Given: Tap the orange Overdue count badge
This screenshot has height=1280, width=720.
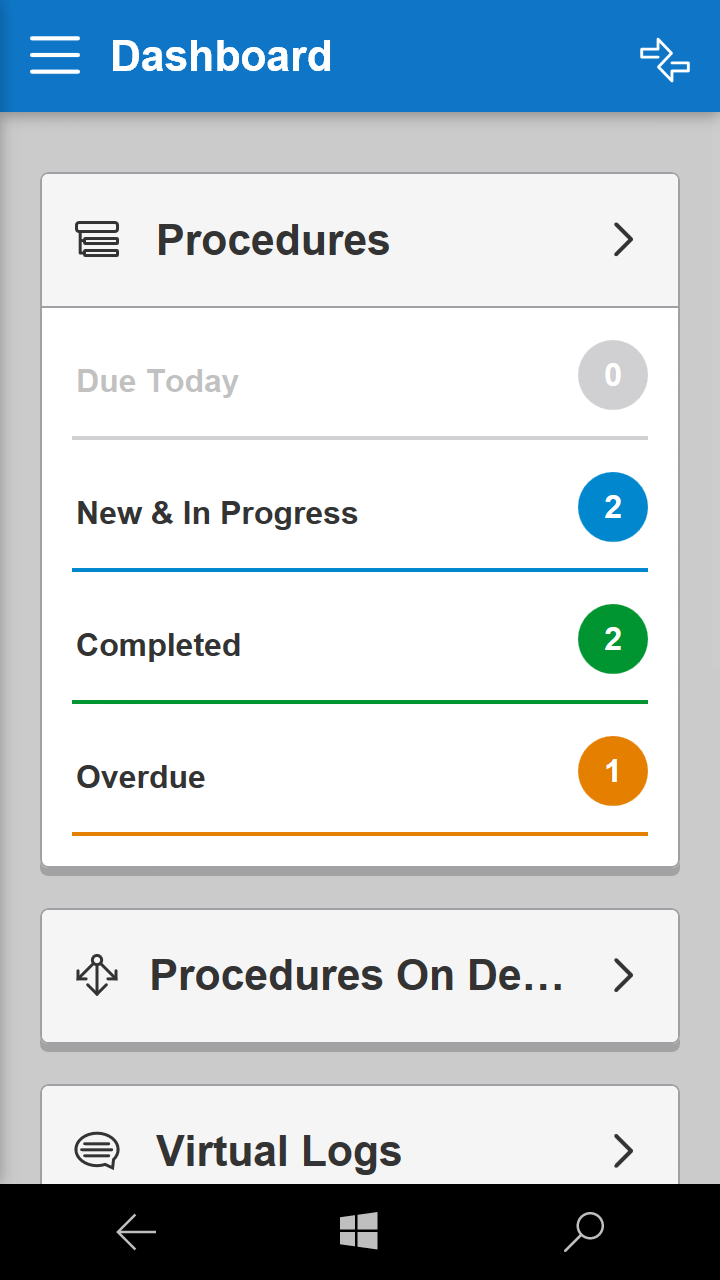Looking at the screenshot, I should (x=613, y=771).
